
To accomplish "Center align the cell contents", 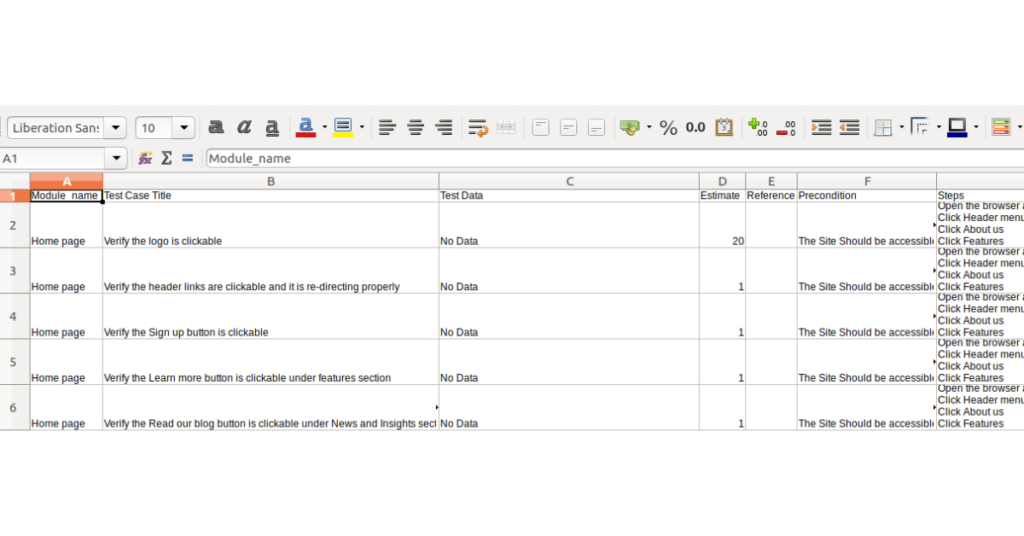I will (415, 128).
